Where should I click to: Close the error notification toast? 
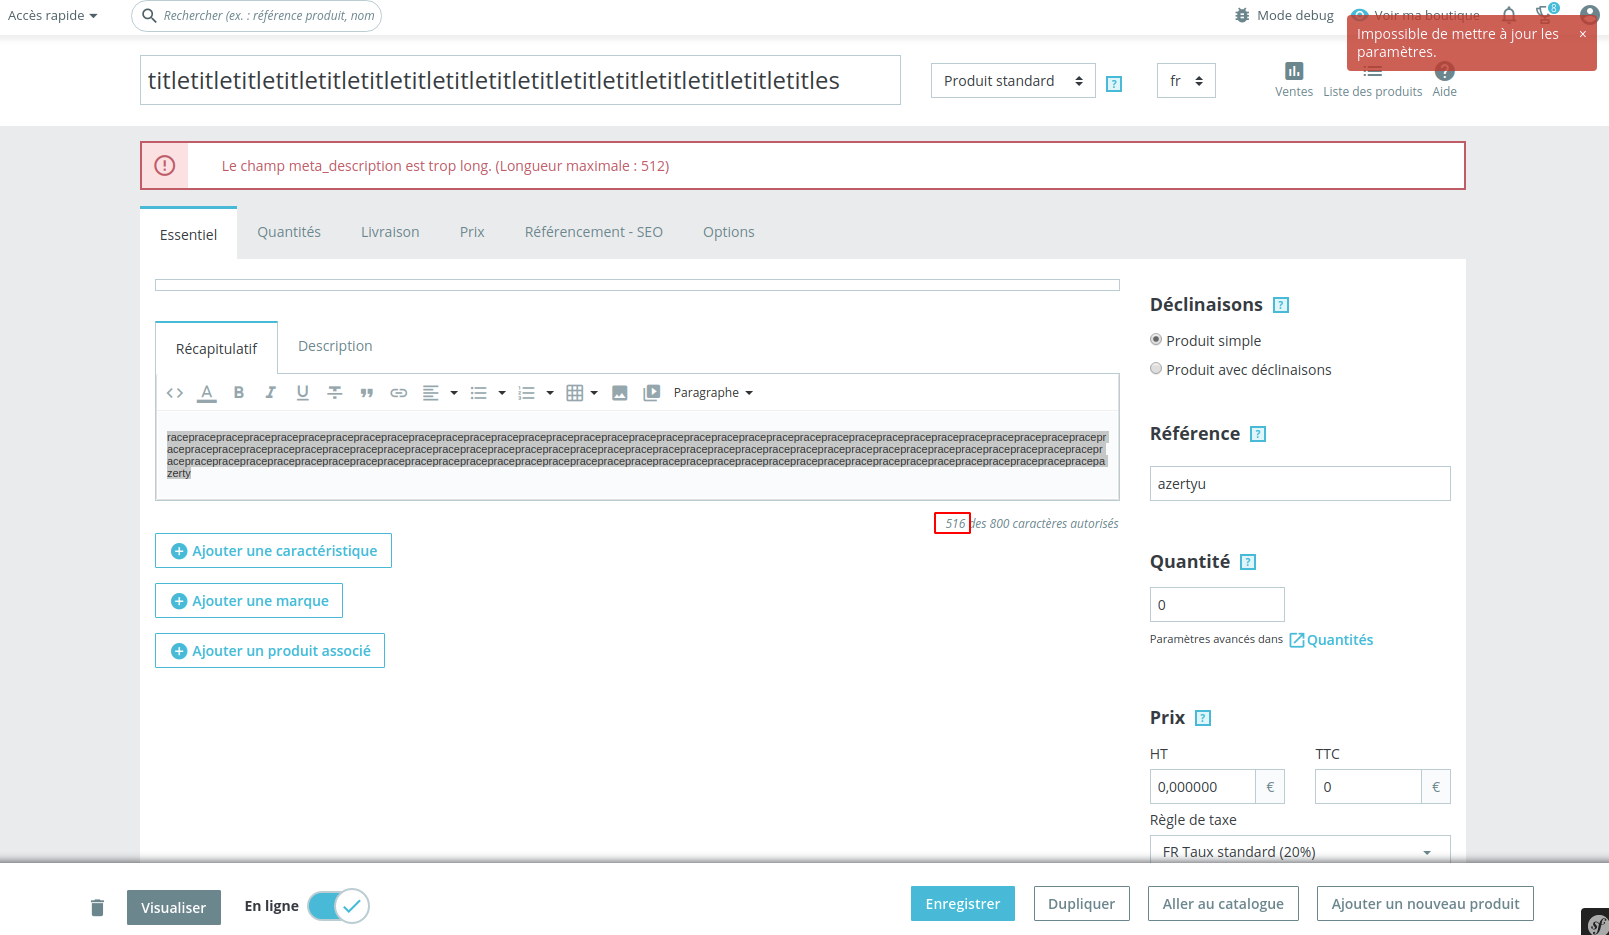(x=1583, y=34)
